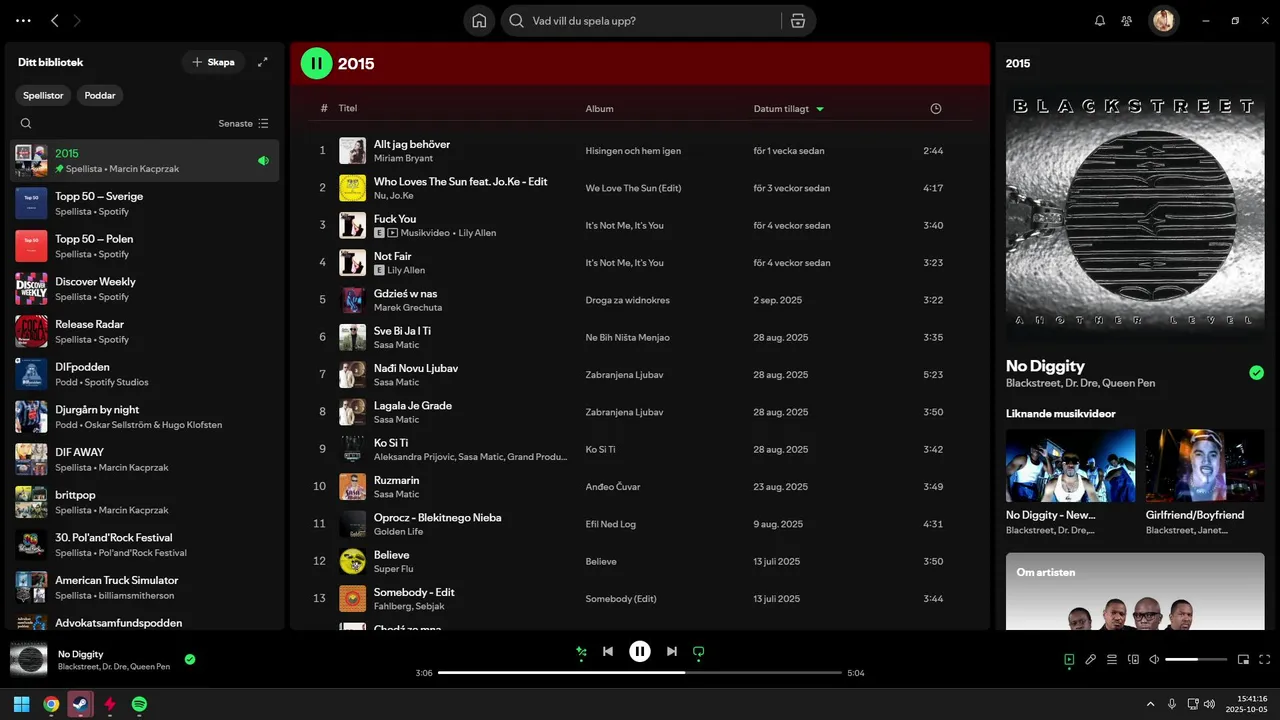Select the track Believe by Super Flu
The width and height of the screenshot is (1280, 720).
[640, 561]
